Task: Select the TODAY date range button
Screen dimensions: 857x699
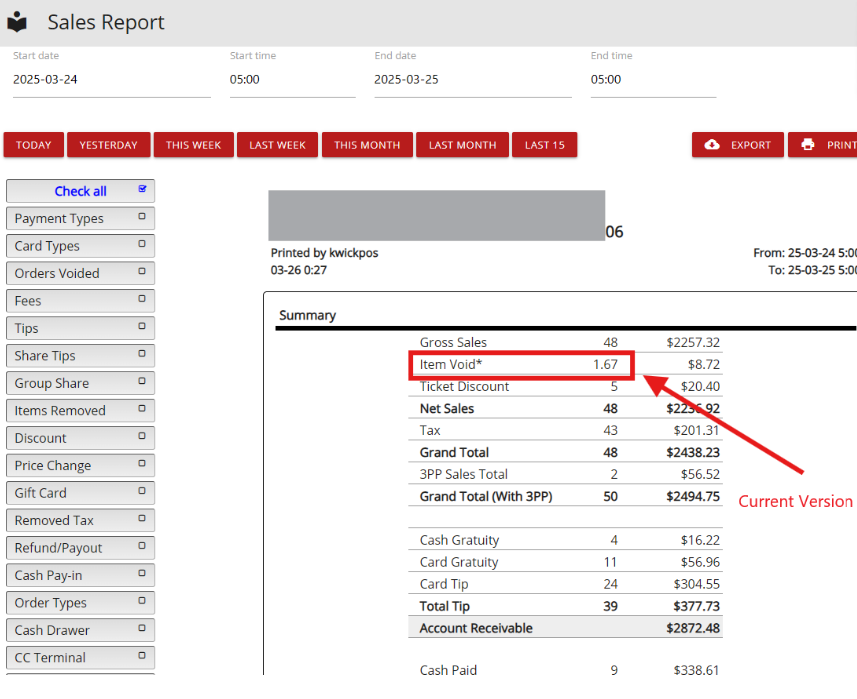Action: click(34, 145)
